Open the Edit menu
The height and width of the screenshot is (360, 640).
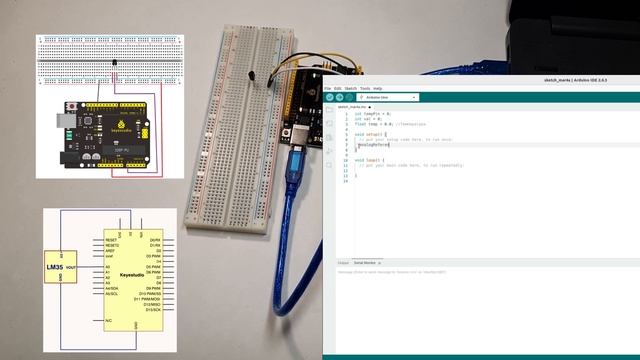pos(338,89)
